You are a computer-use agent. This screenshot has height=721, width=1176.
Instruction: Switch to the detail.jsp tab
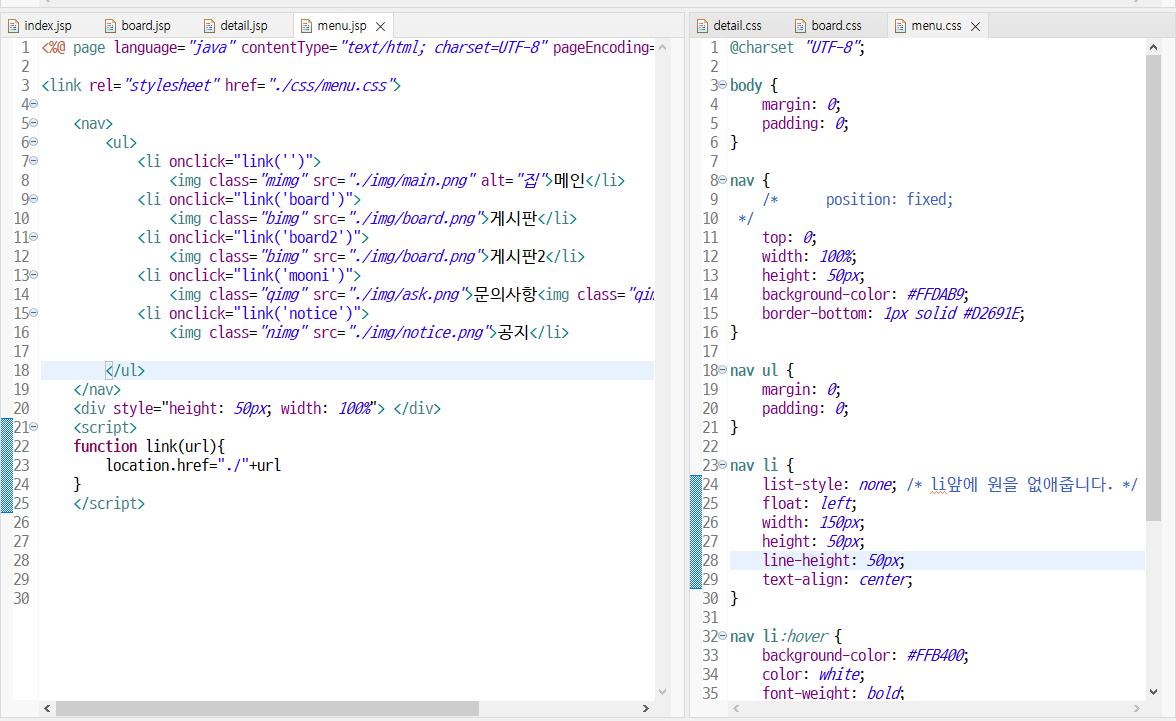(x=244, y=26)
